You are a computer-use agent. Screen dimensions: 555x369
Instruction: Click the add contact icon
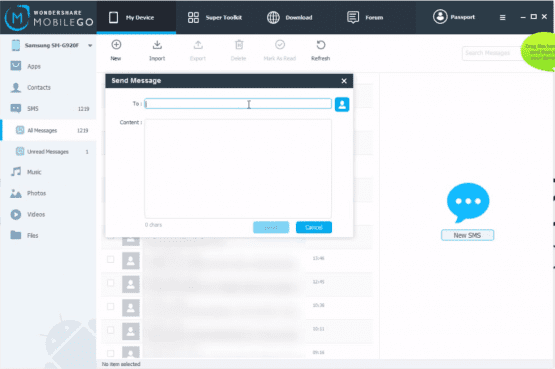coord(342,104)
